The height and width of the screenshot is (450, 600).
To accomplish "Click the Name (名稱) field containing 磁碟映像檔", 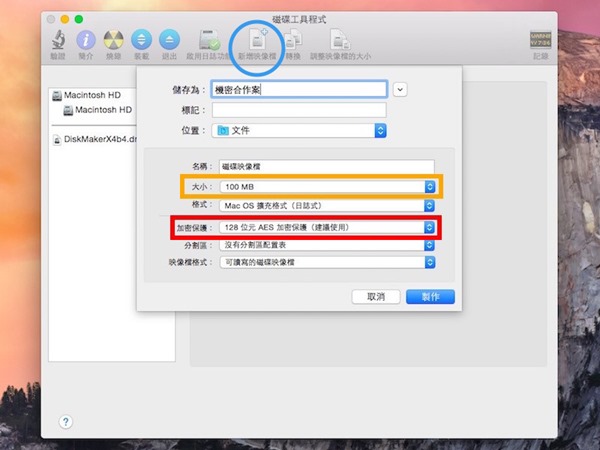I will coord(327,167).
